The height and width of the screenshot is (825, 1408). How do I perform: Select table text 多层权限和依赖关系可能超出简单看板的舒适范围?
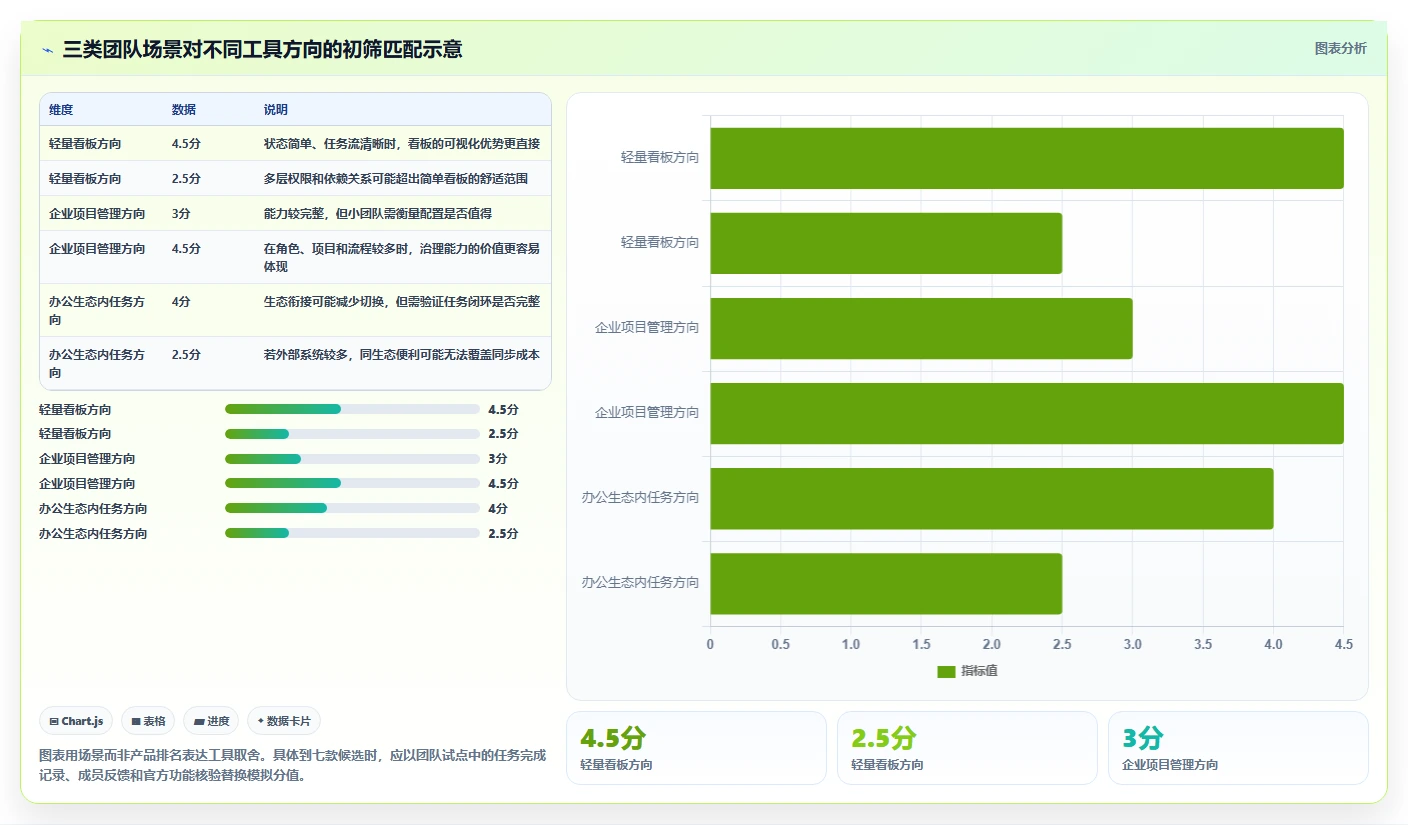pyautogui.click(x=396, y=179)
